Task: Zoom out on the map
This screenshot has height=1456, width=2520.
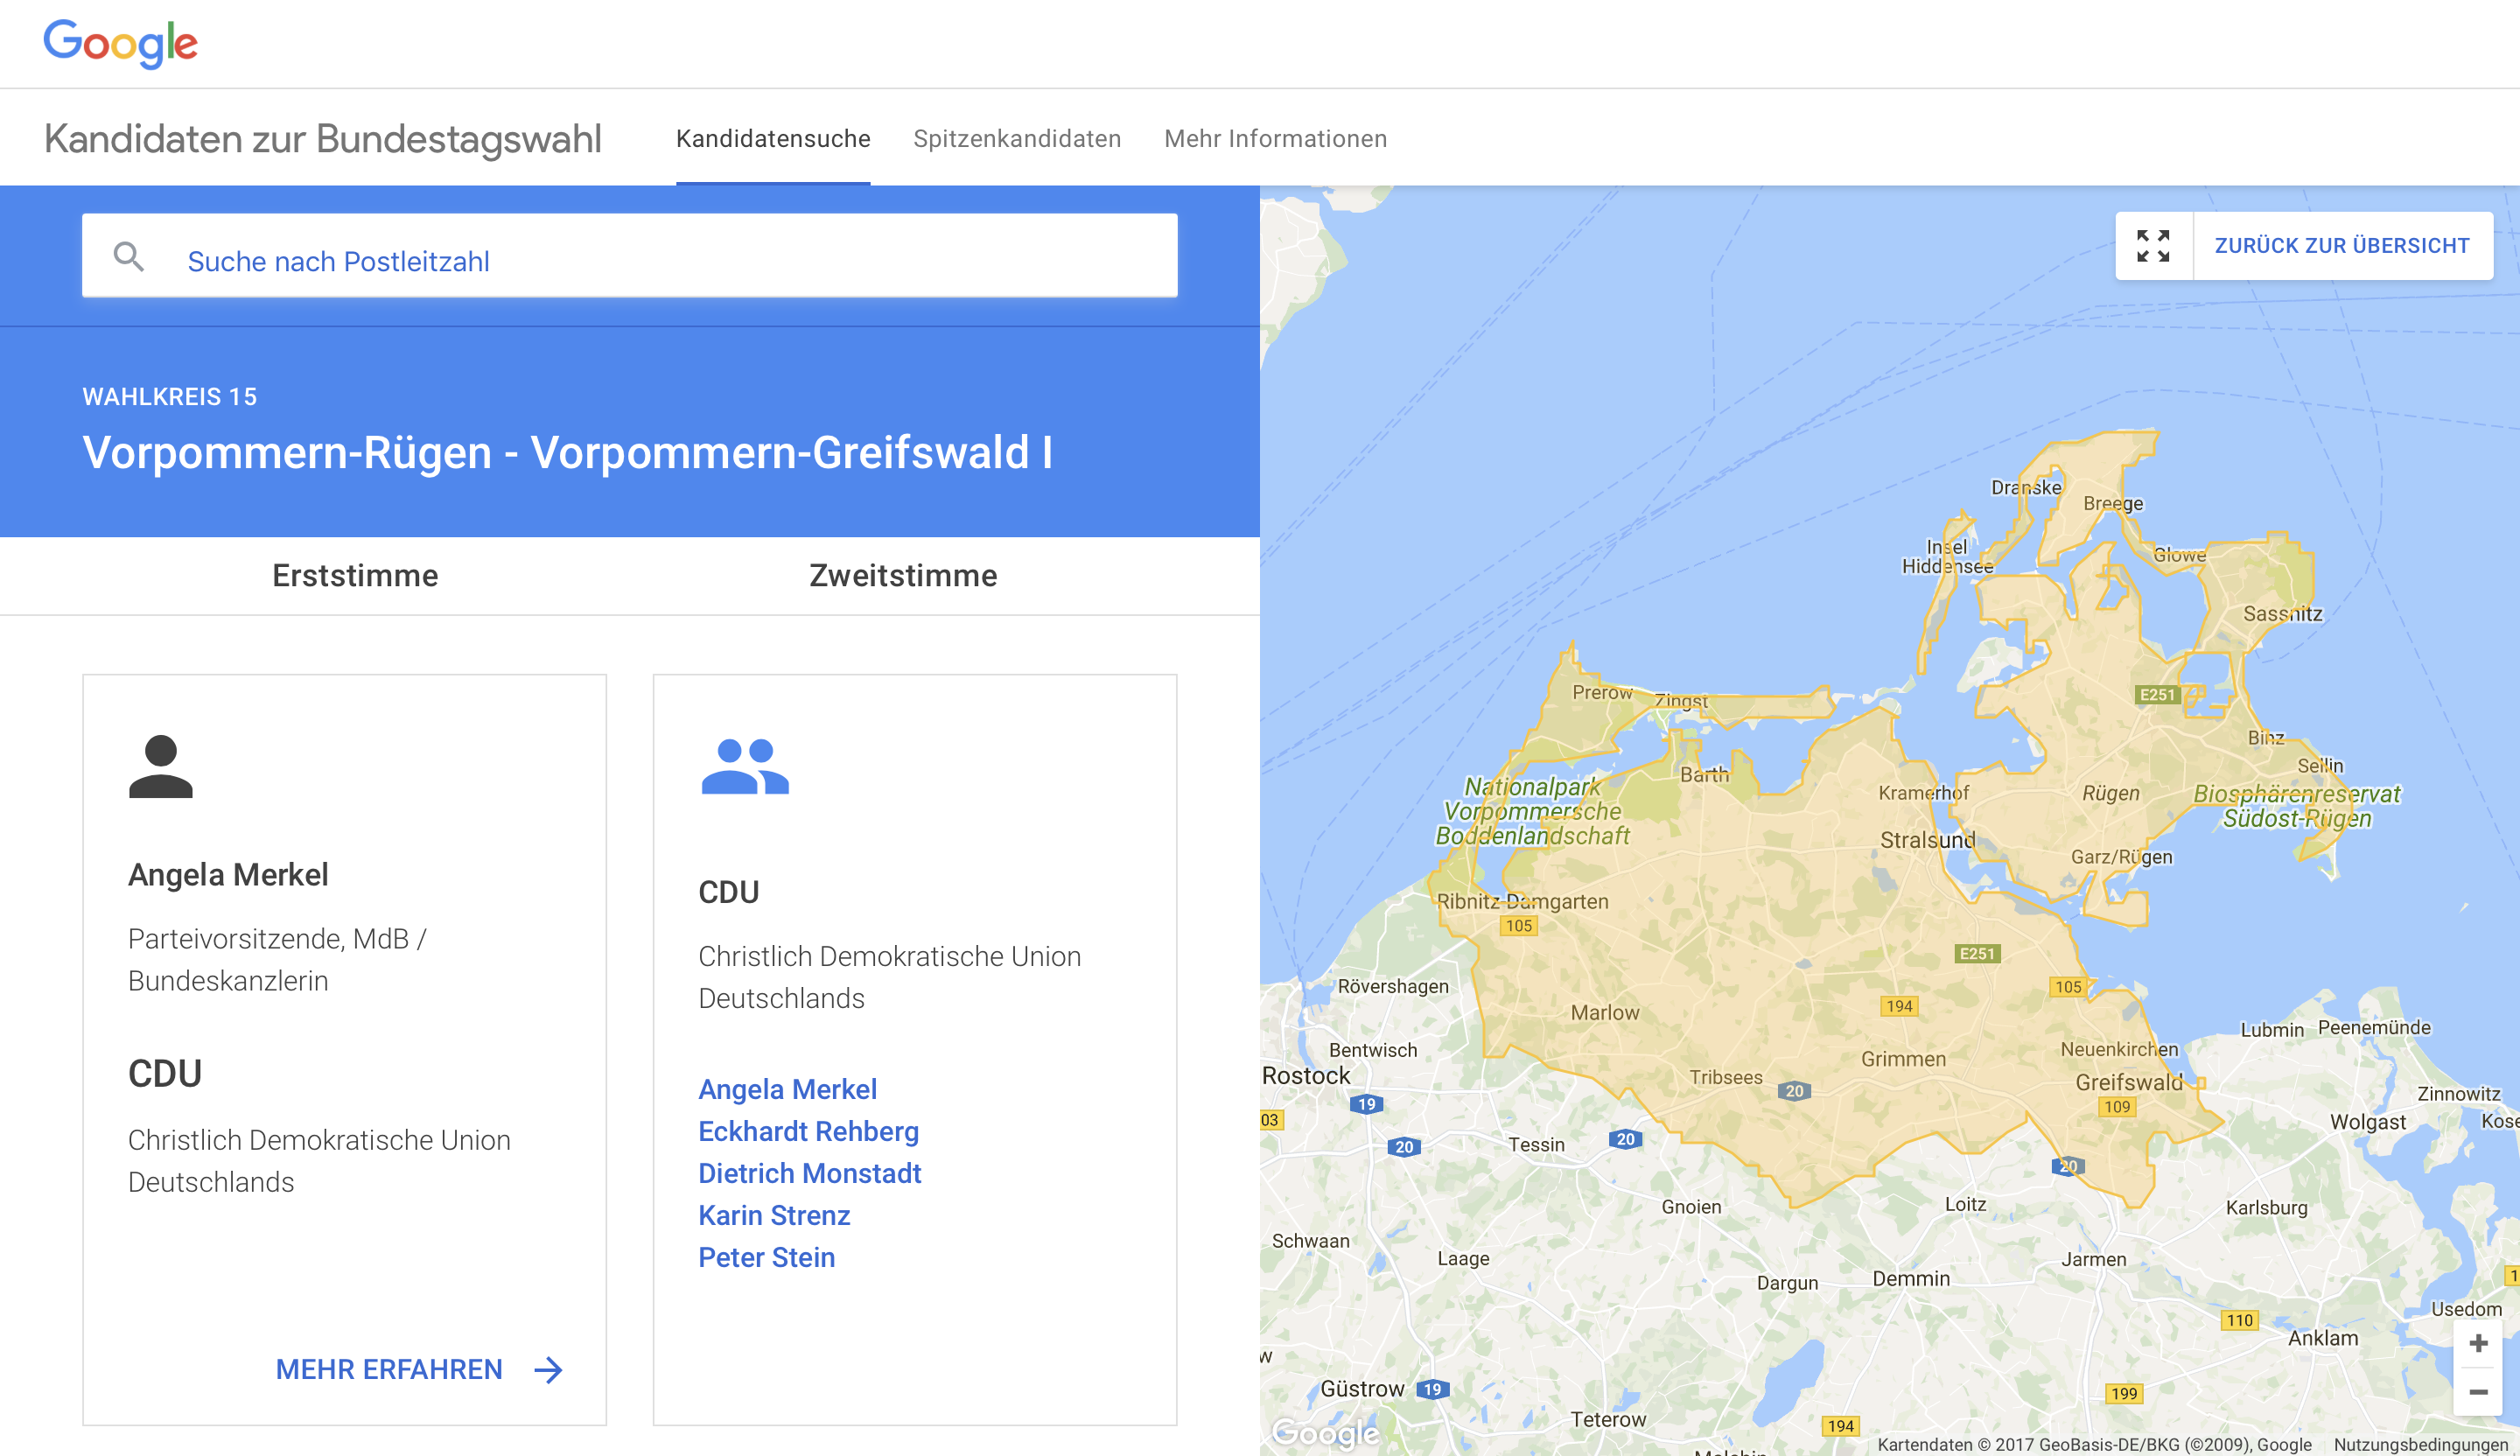Action: pos(2478,1392)
